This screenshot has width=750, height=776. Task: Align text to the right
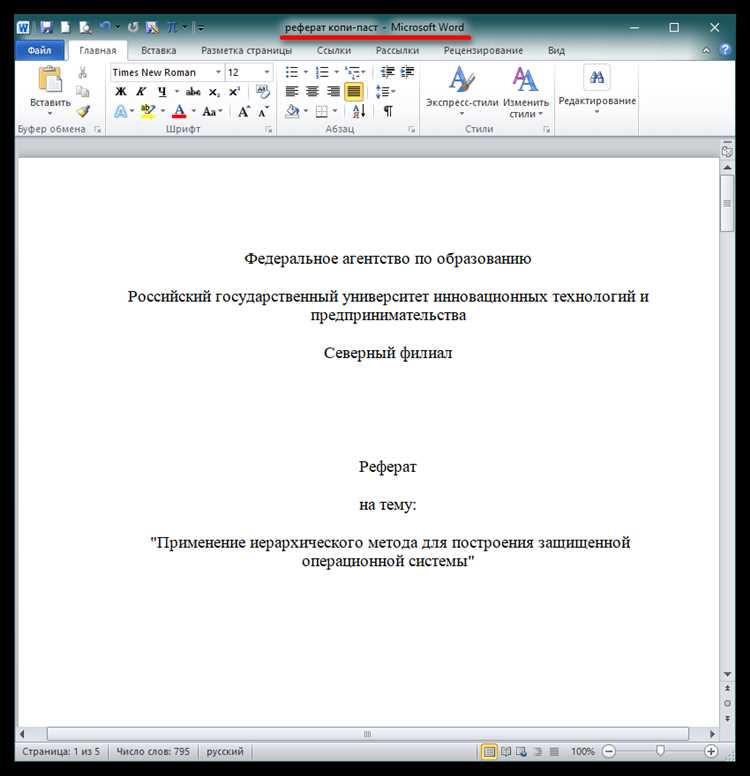pyautogui.click(x=333, y=92)
